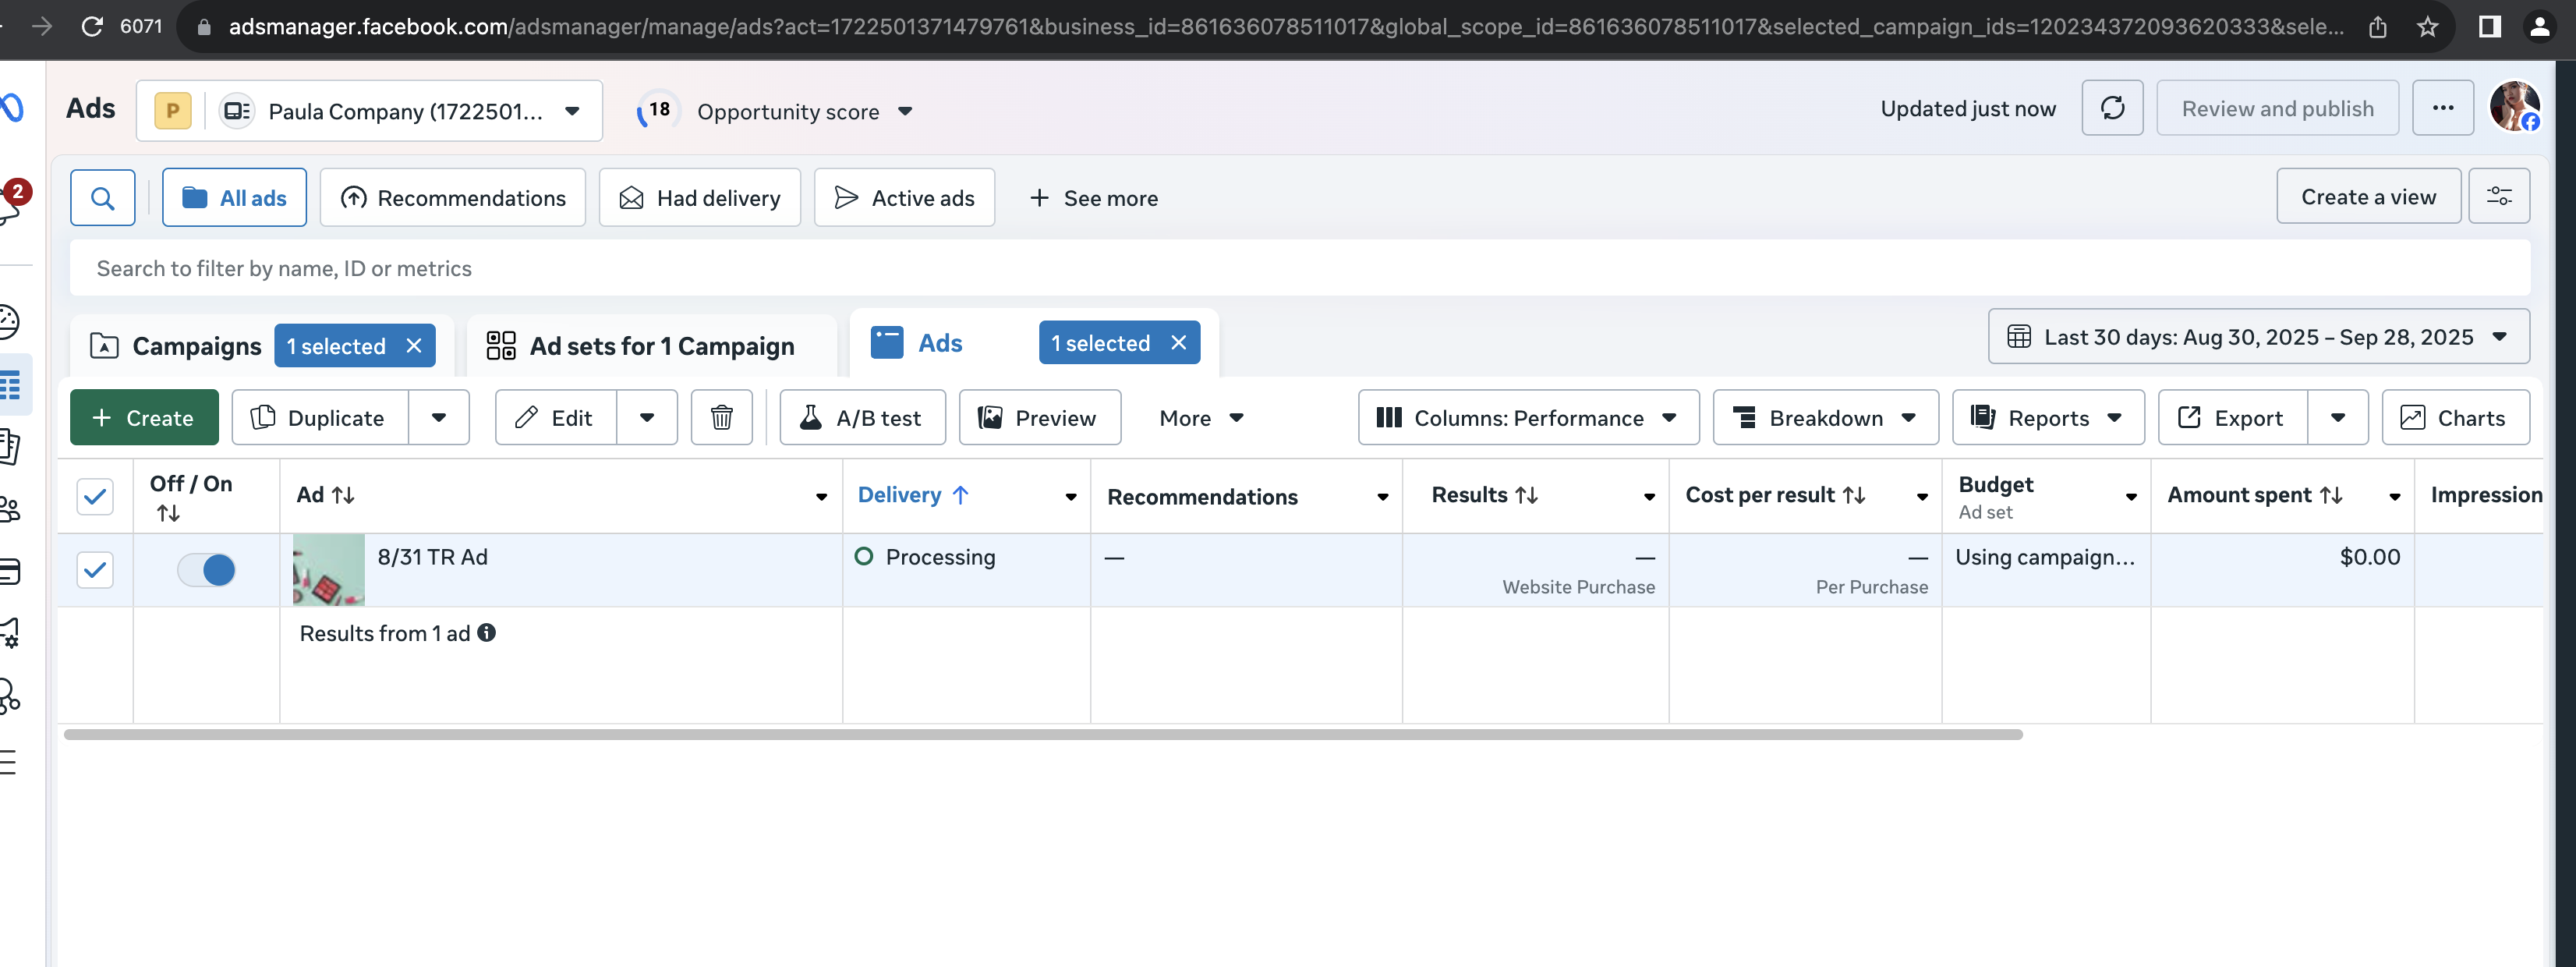Click info icon beside Results from 1 ad

pyautogui.click(x=487, y=633)
